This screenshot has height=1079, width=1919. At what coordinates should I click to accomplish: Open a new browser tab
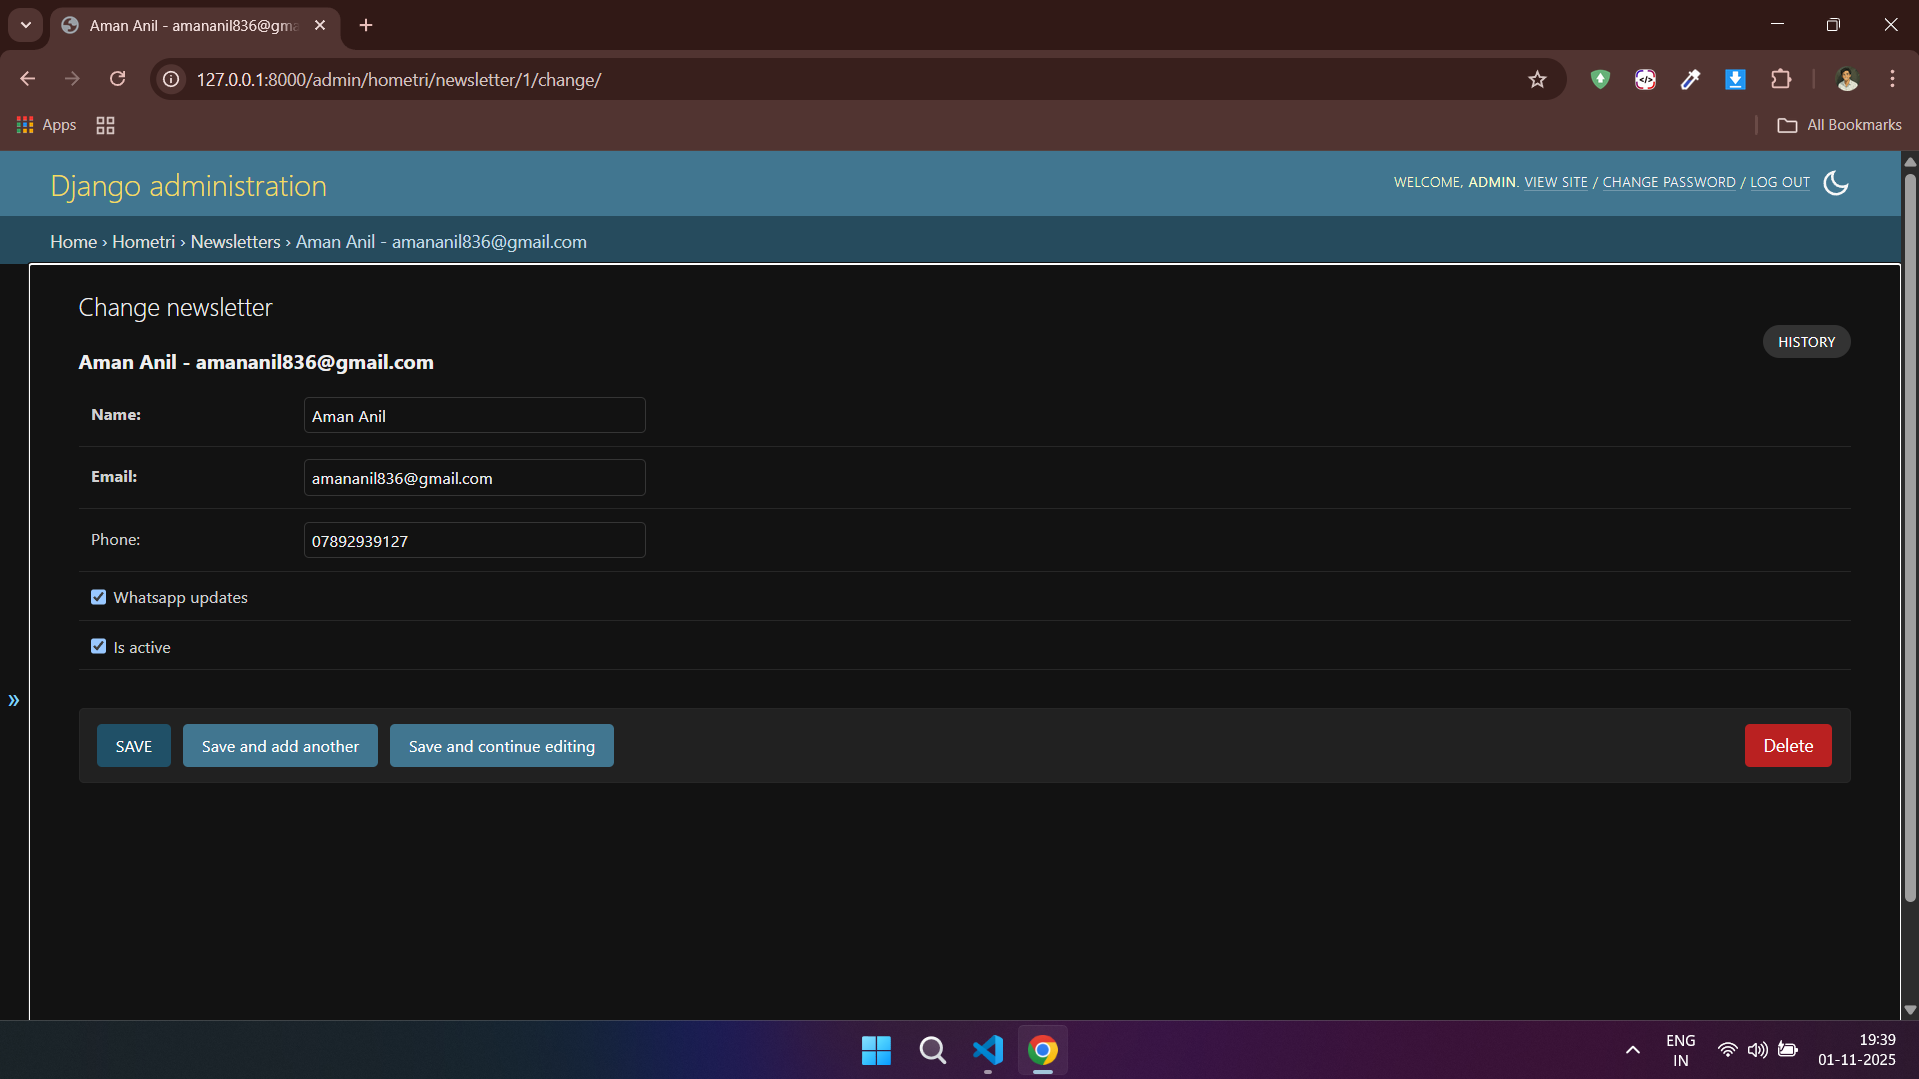click(366, 25)
